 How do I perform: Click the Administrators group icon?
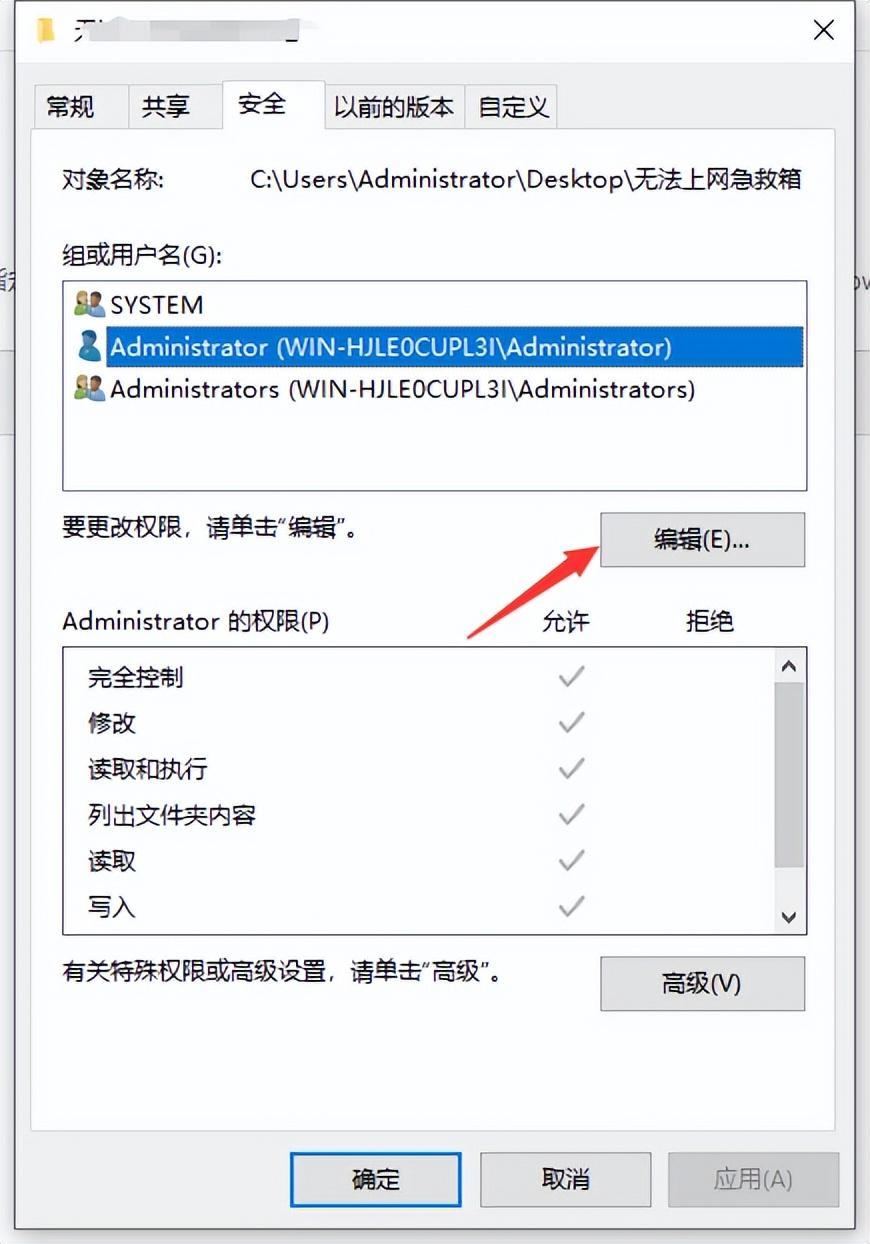tap(89, 389)
